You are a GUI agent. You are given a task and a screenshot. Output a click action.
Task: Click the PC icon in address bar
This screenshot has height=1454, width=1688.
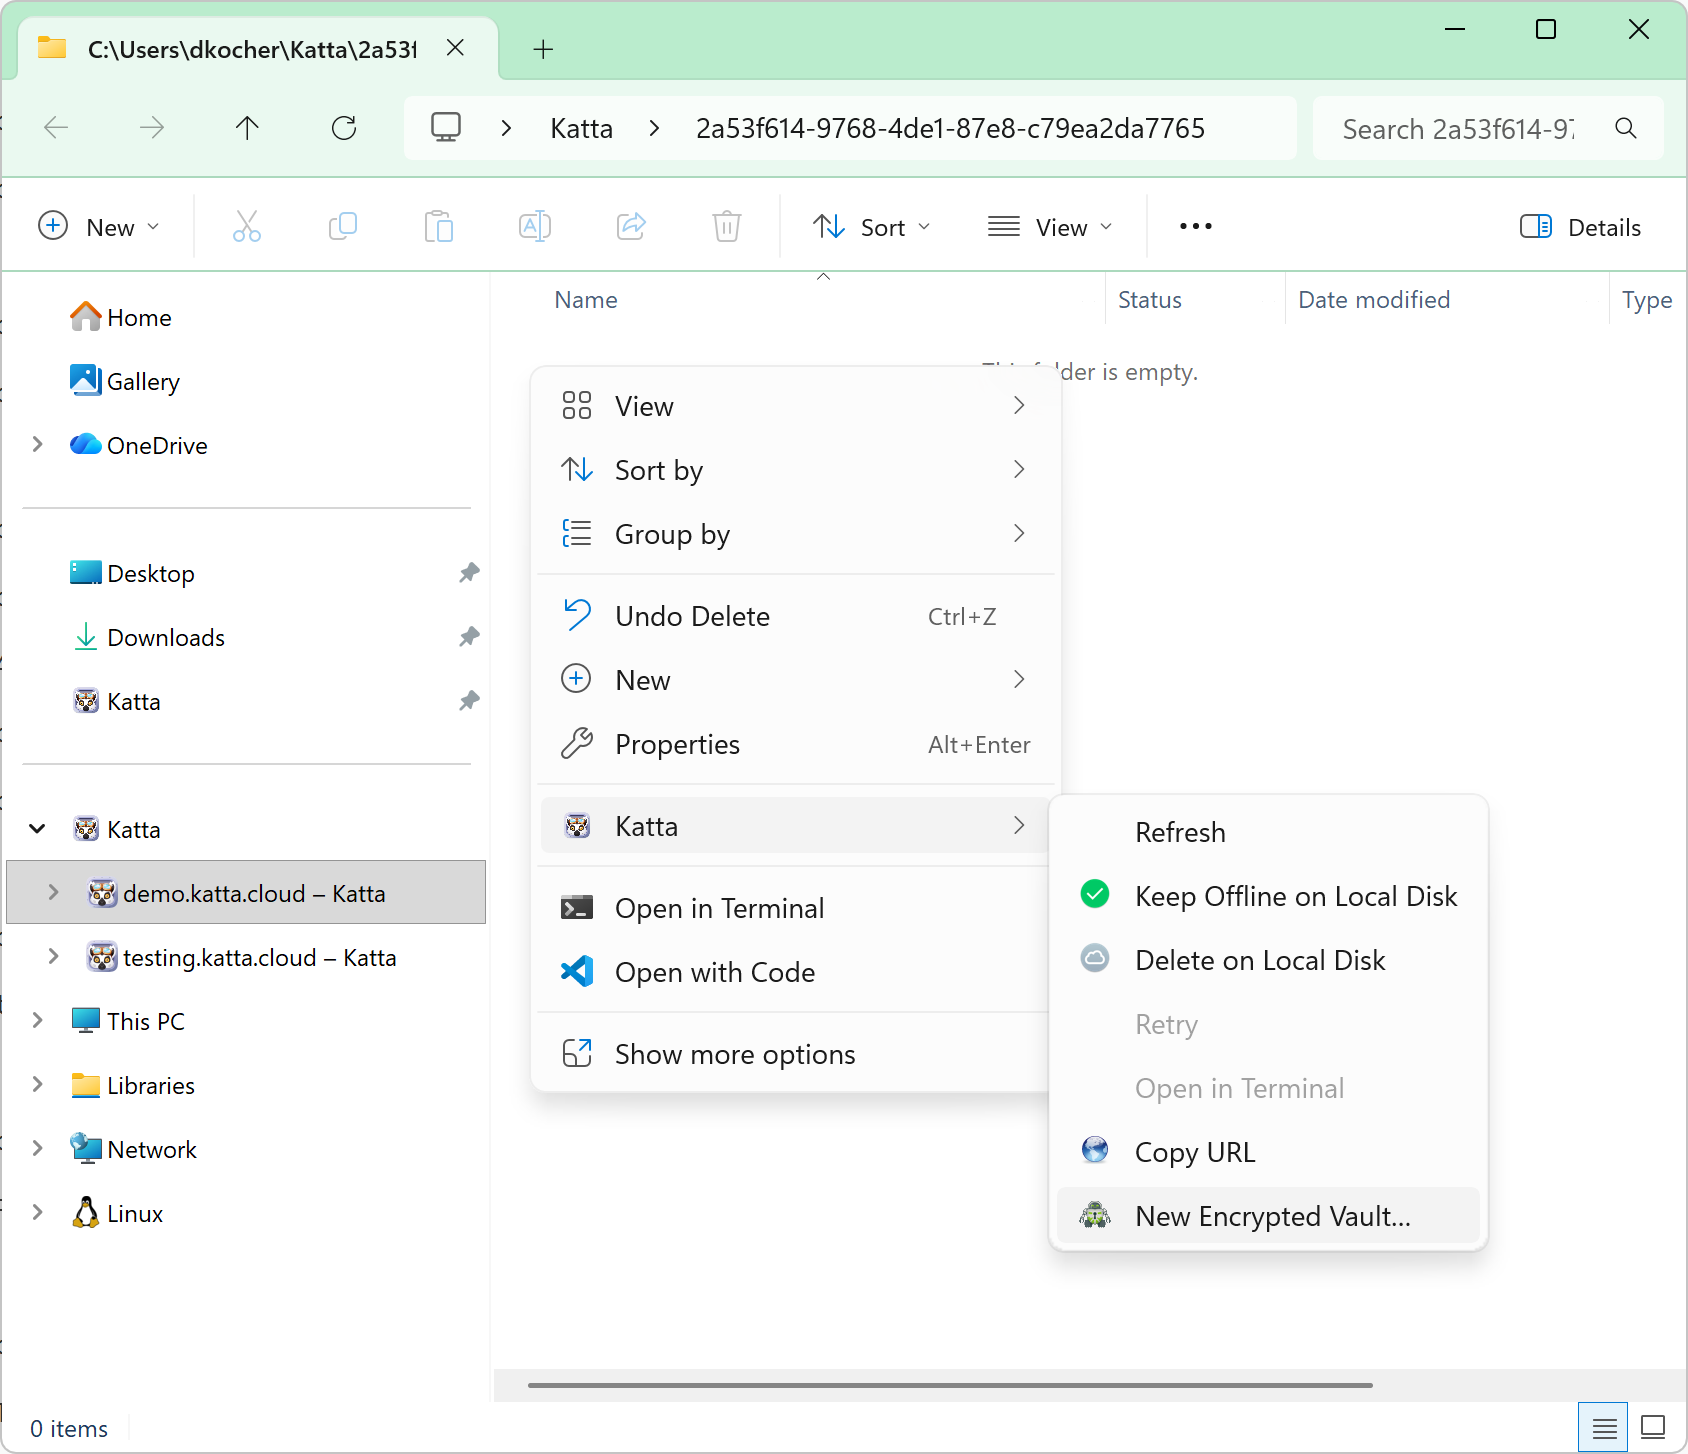click(446, 128)
